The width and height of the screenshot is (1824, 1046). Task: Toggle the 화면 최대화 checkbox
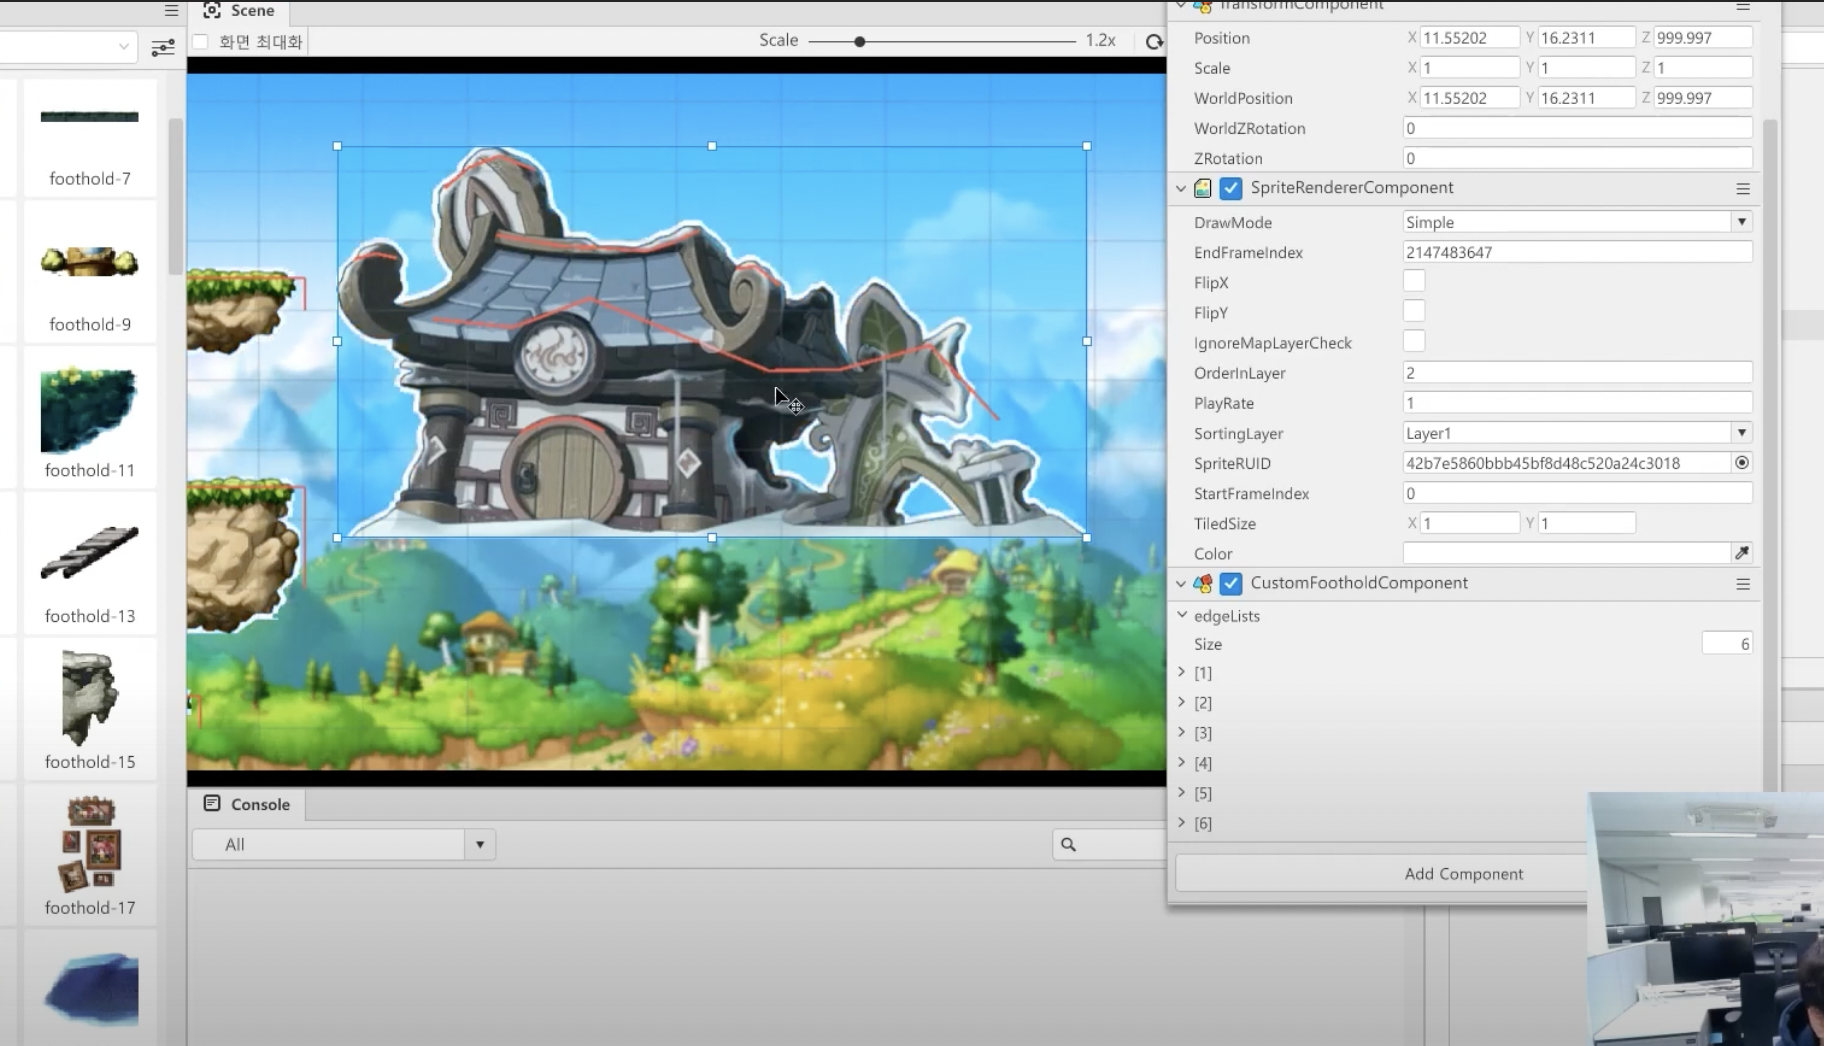click(201, 41)
